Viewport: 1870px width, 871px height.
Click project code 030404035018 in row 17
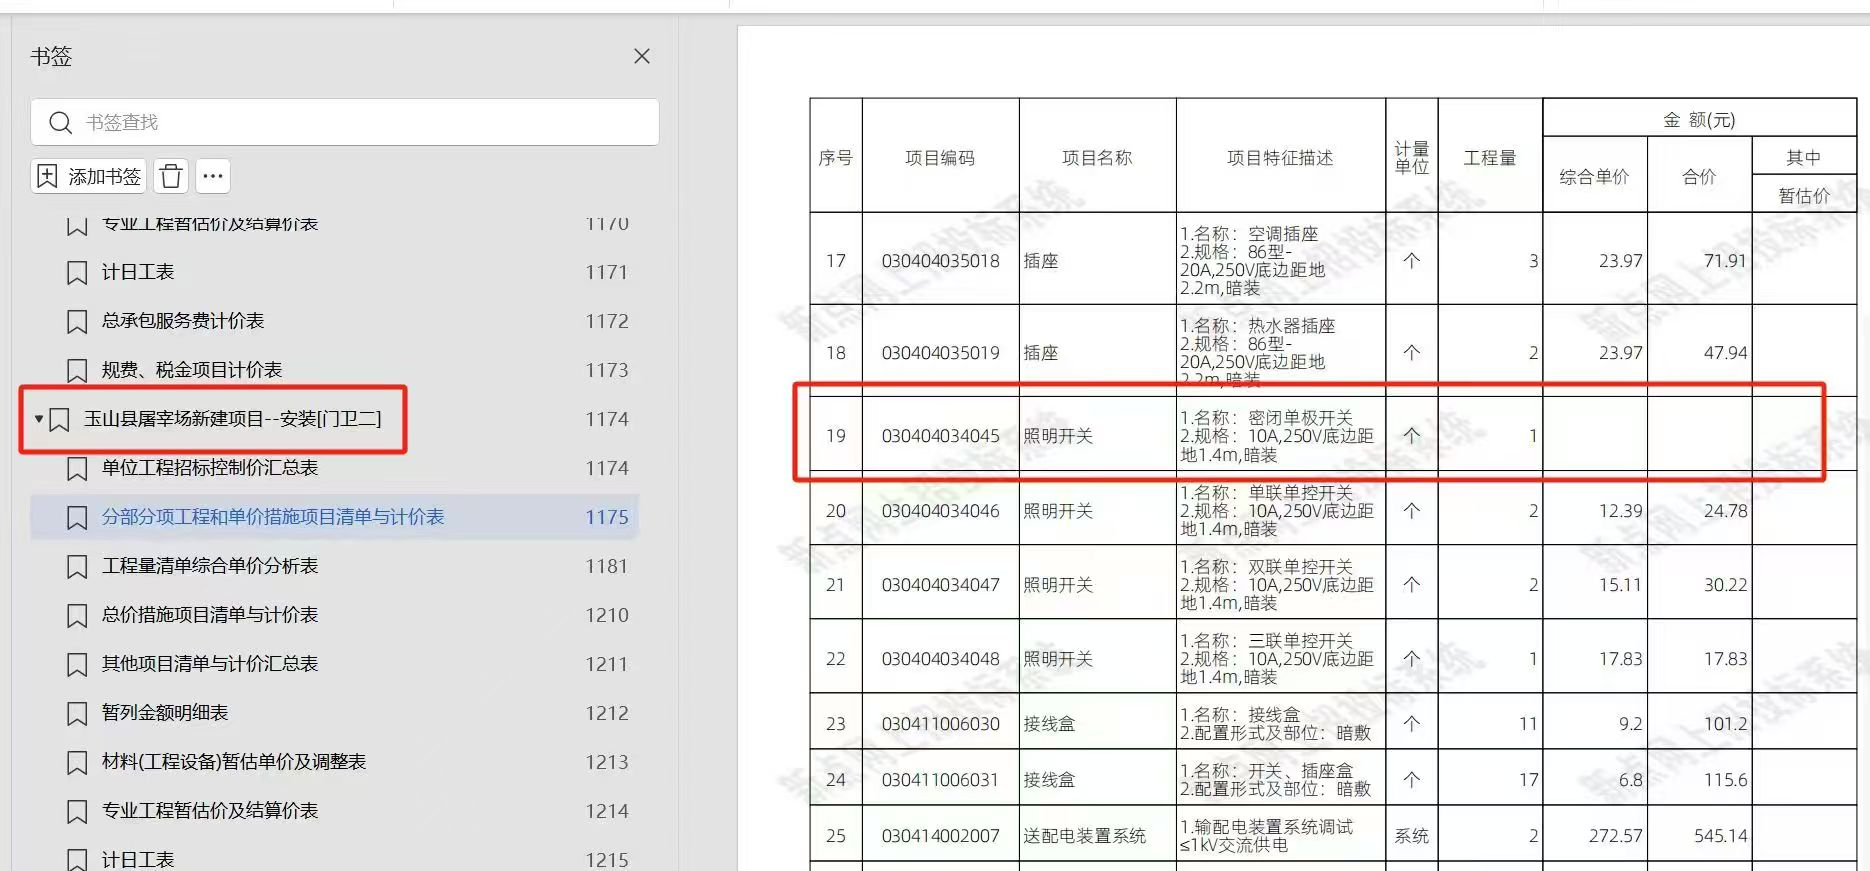point(940,261)
